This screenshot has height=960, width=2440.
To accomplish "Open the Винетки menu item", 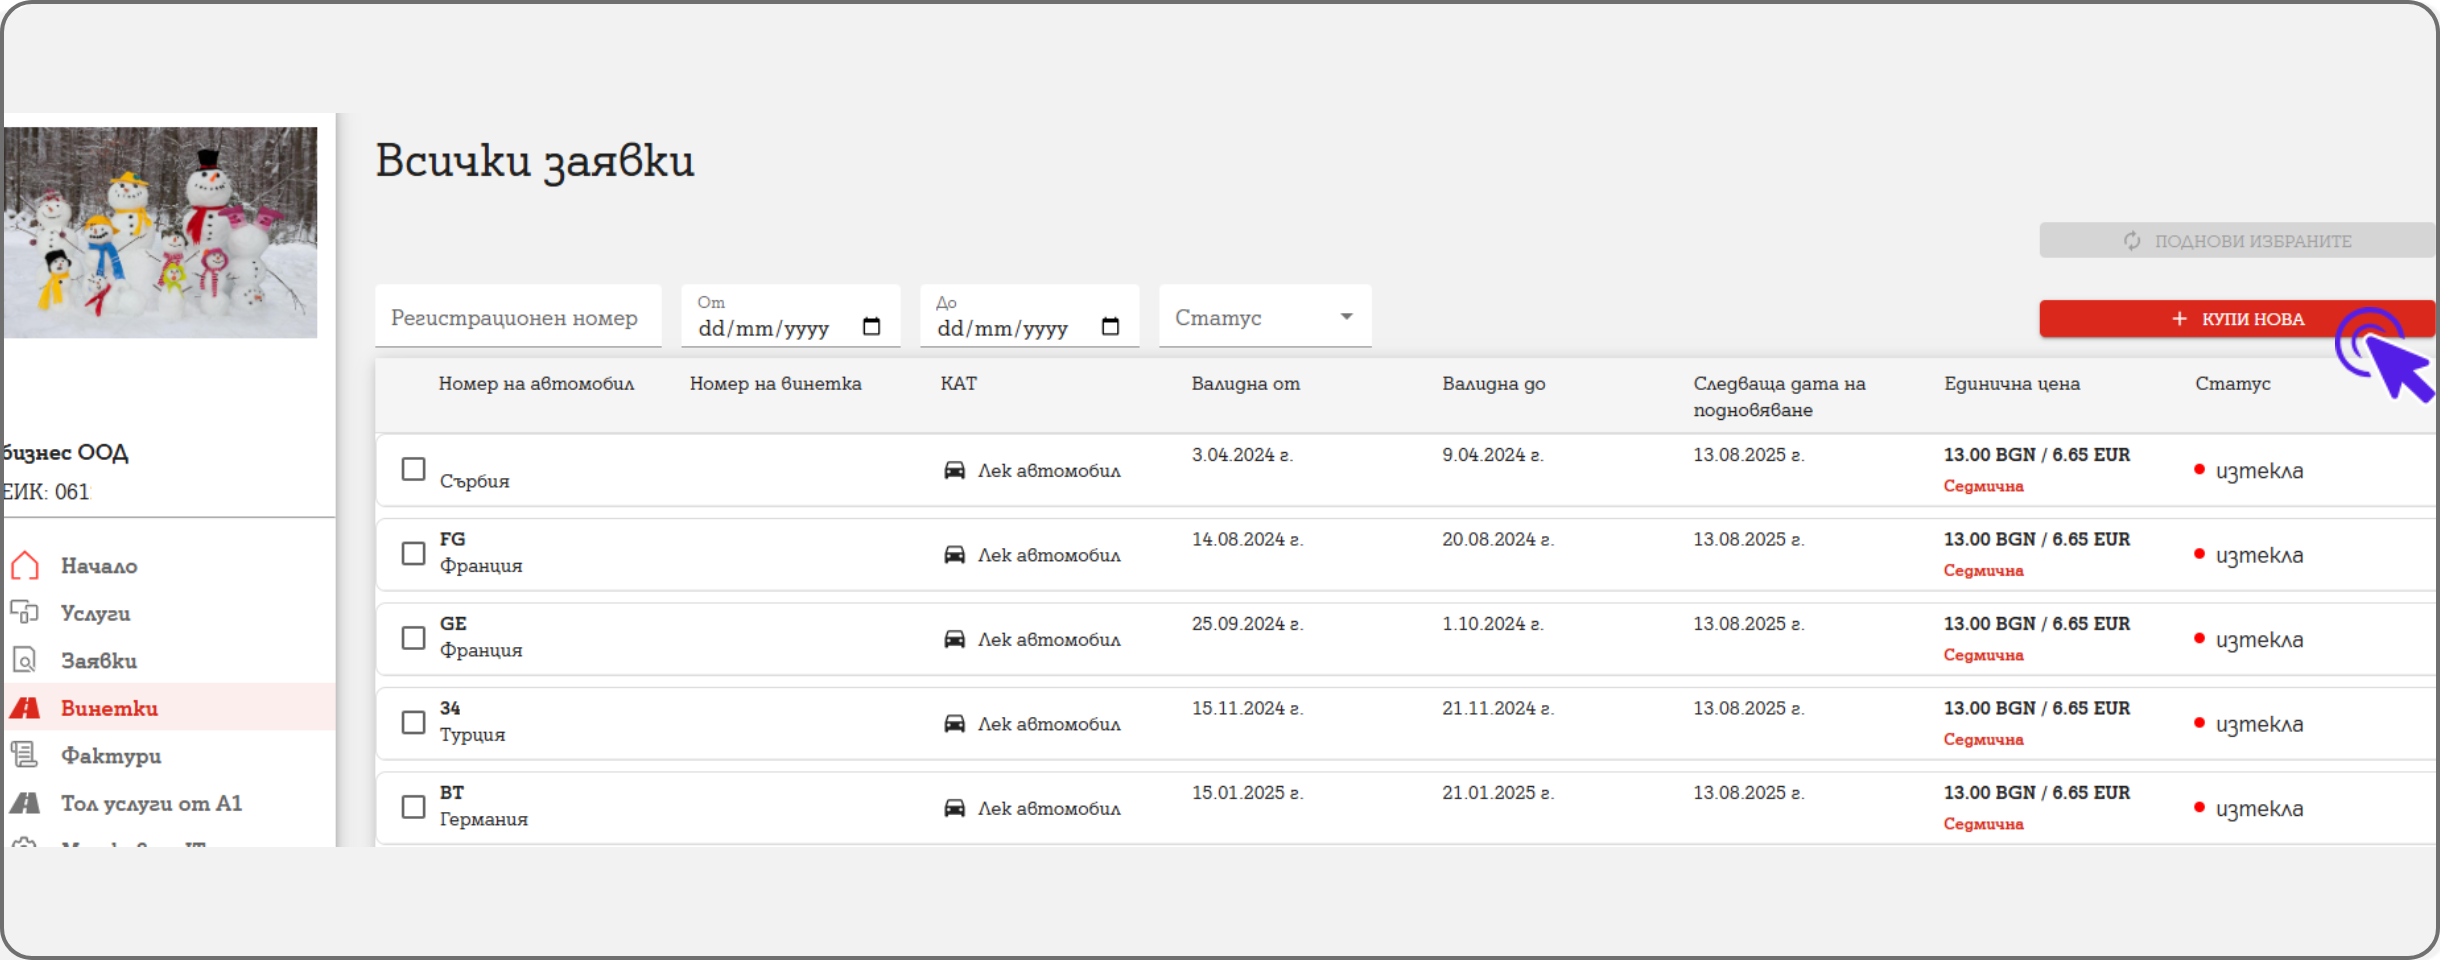I will (109, 708).
